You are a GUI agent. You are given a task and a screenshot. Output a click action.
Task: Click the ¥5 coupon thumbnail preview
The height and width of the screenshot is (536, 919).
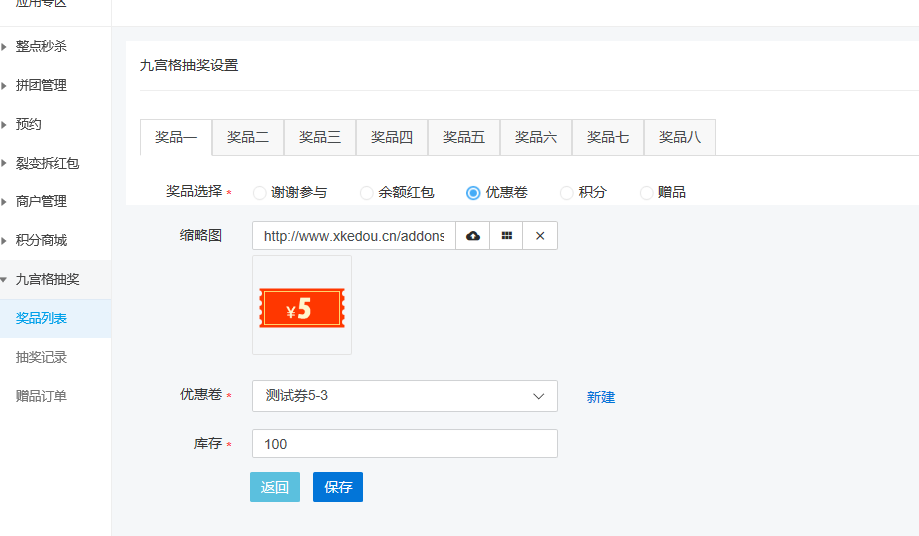pyautogui.click(x=302, y=306)
